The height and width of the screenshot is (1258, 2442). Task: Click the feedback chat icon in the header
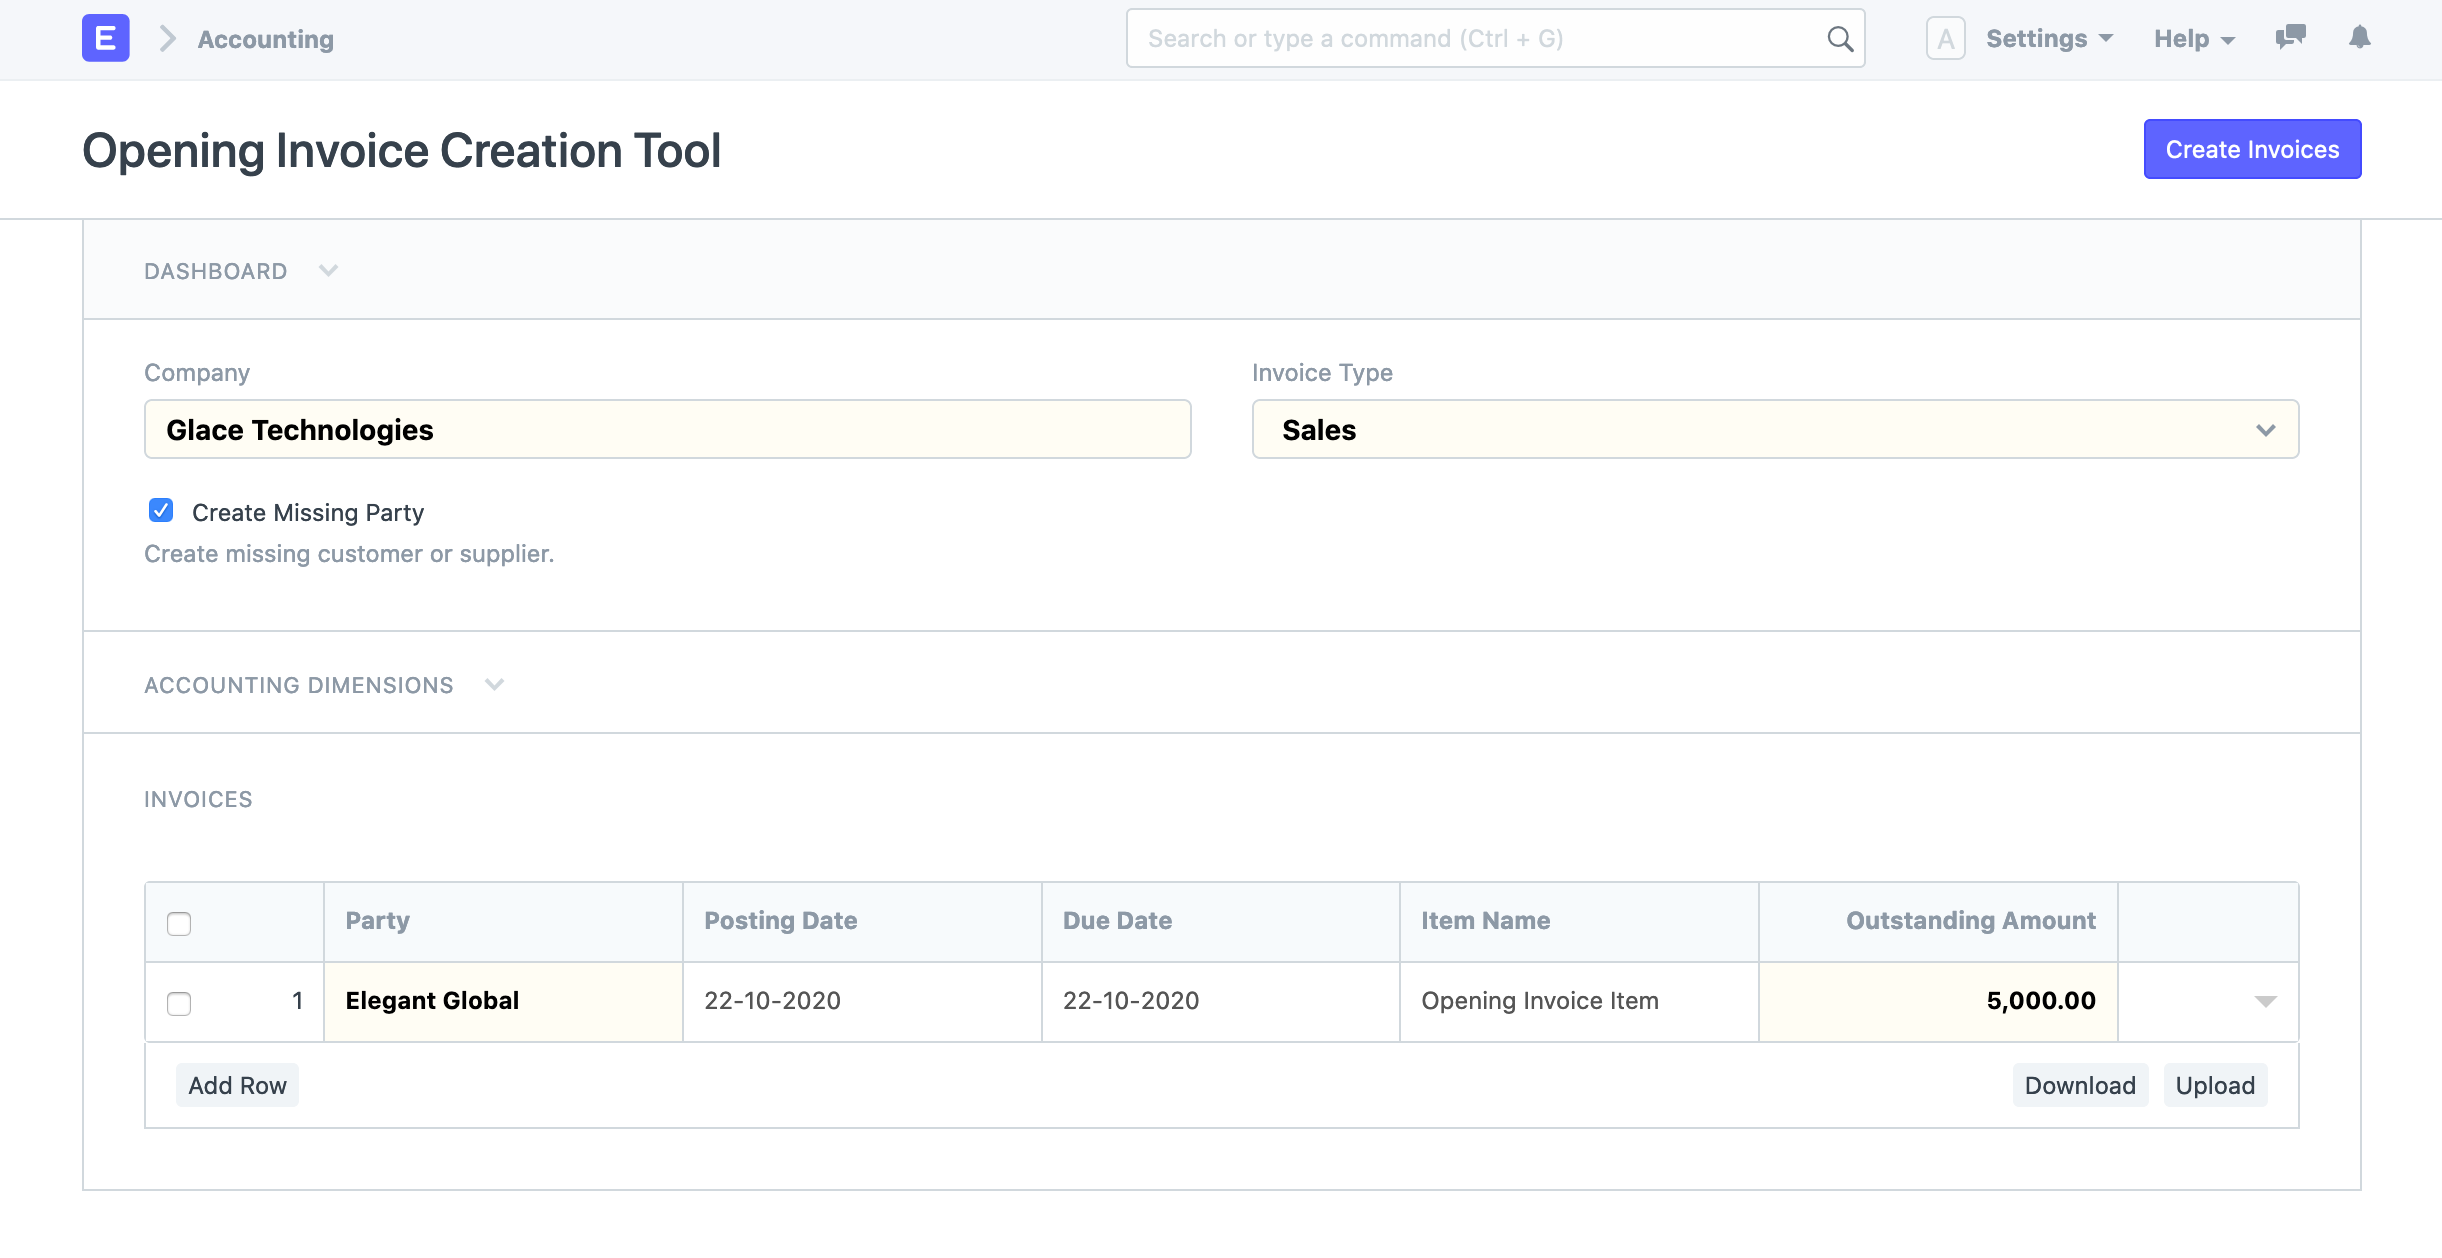coord(2289,38)
